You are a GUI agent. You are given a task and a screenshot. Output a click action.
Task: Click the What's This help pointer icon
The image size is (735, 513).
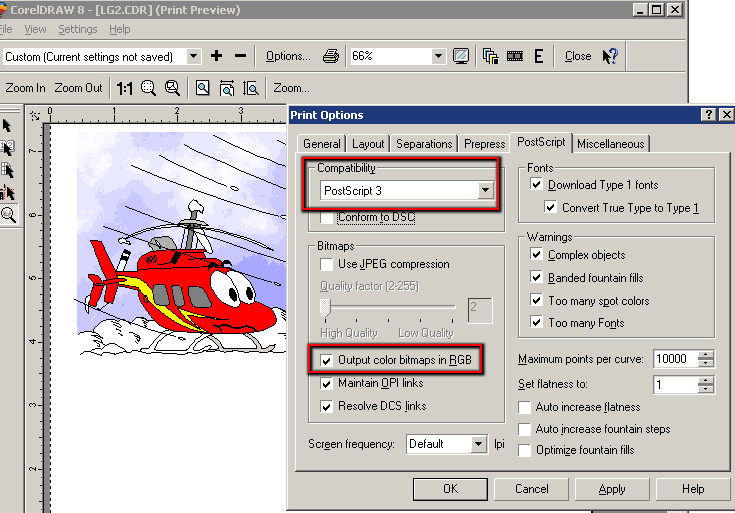[610, 56]
